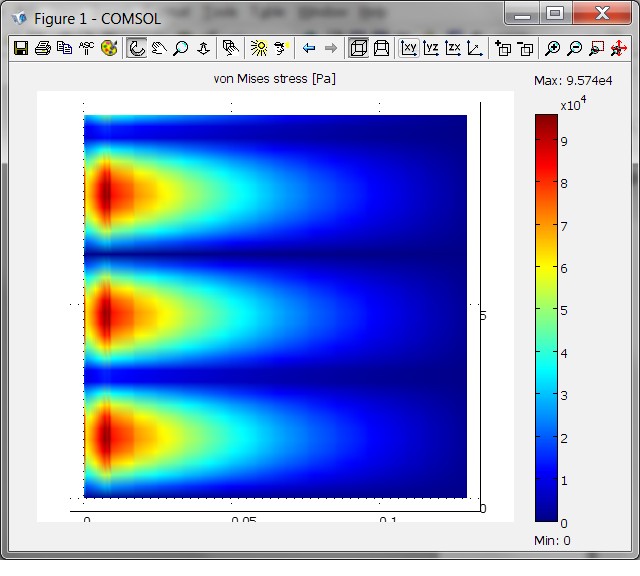Click the decrease (minus) box icon
Screen dimensions: 640x576
tap(525, 48)
